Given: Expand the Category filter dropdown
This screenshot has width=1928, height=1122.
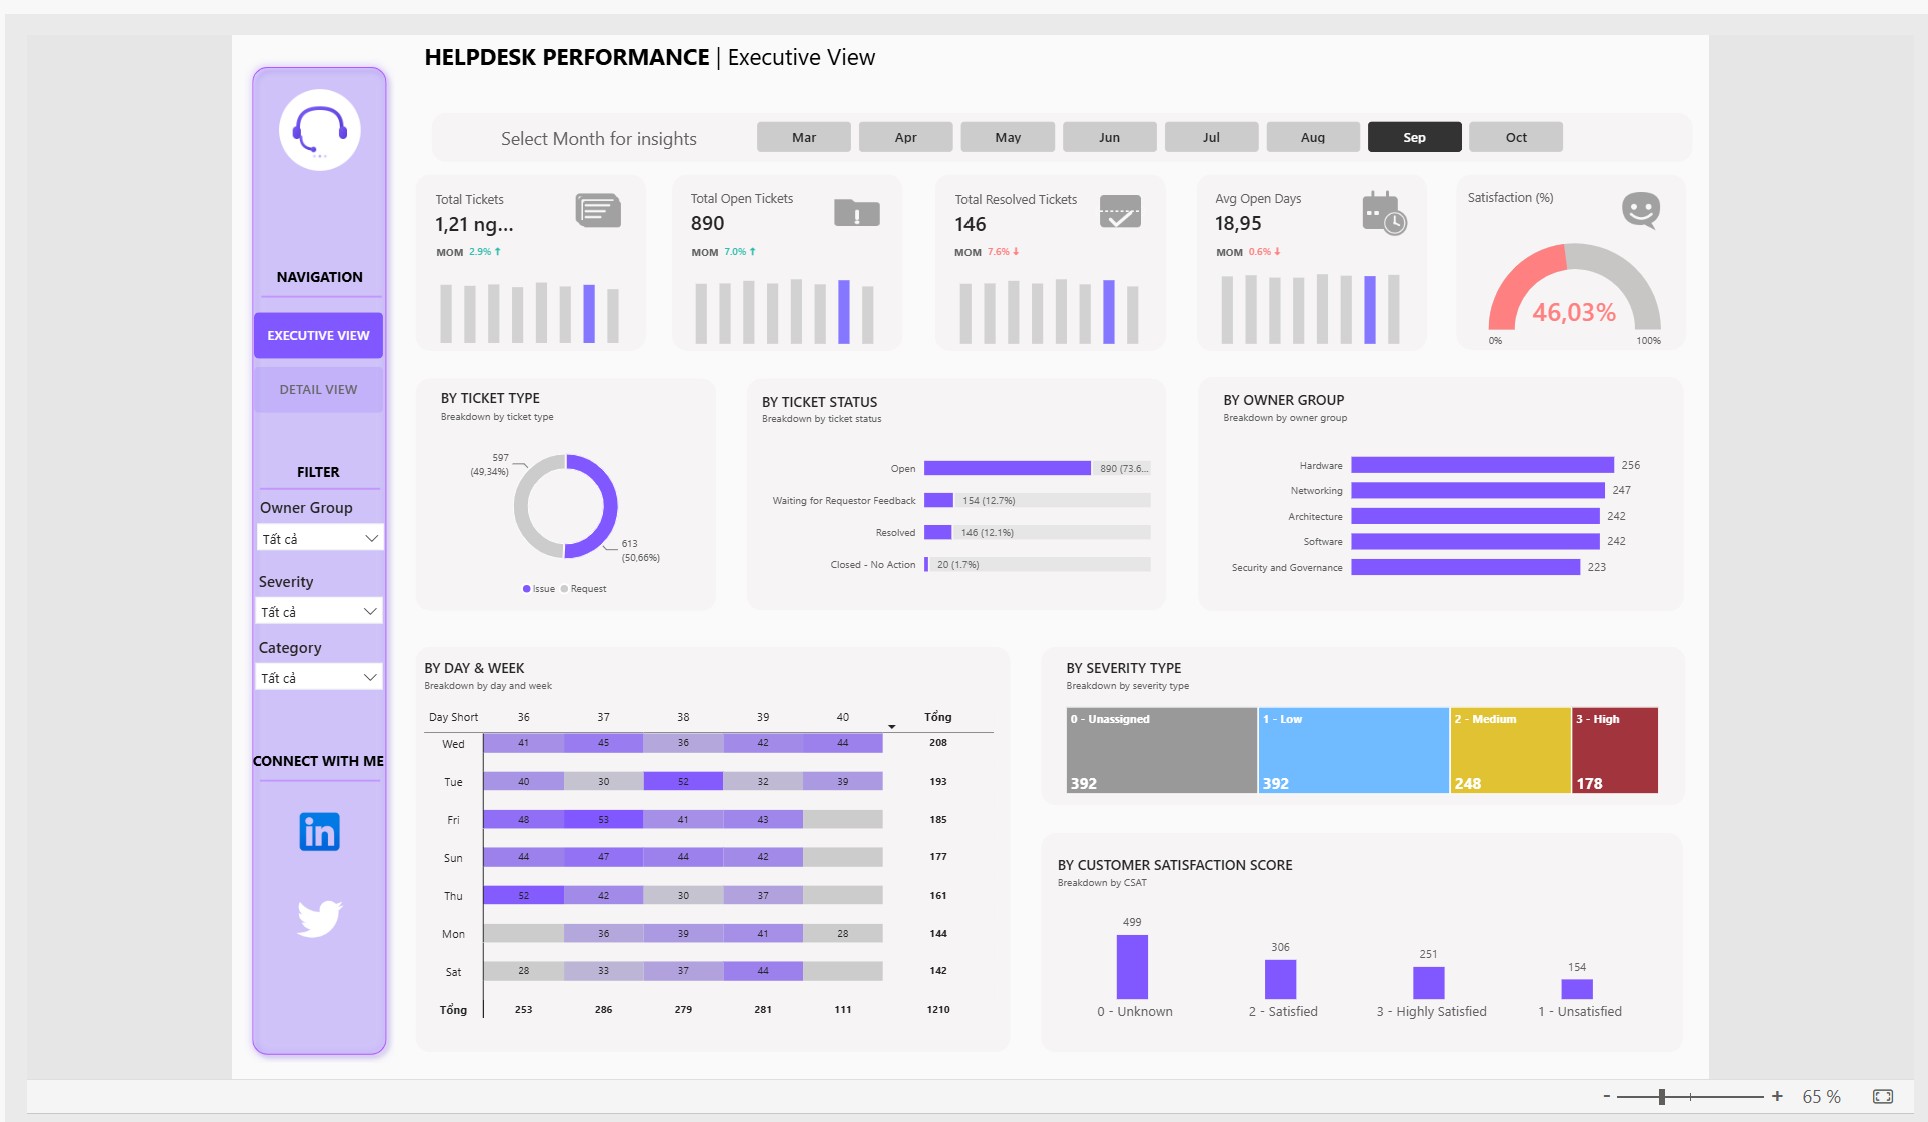Looking at the screenshot, I should (319, 677).
